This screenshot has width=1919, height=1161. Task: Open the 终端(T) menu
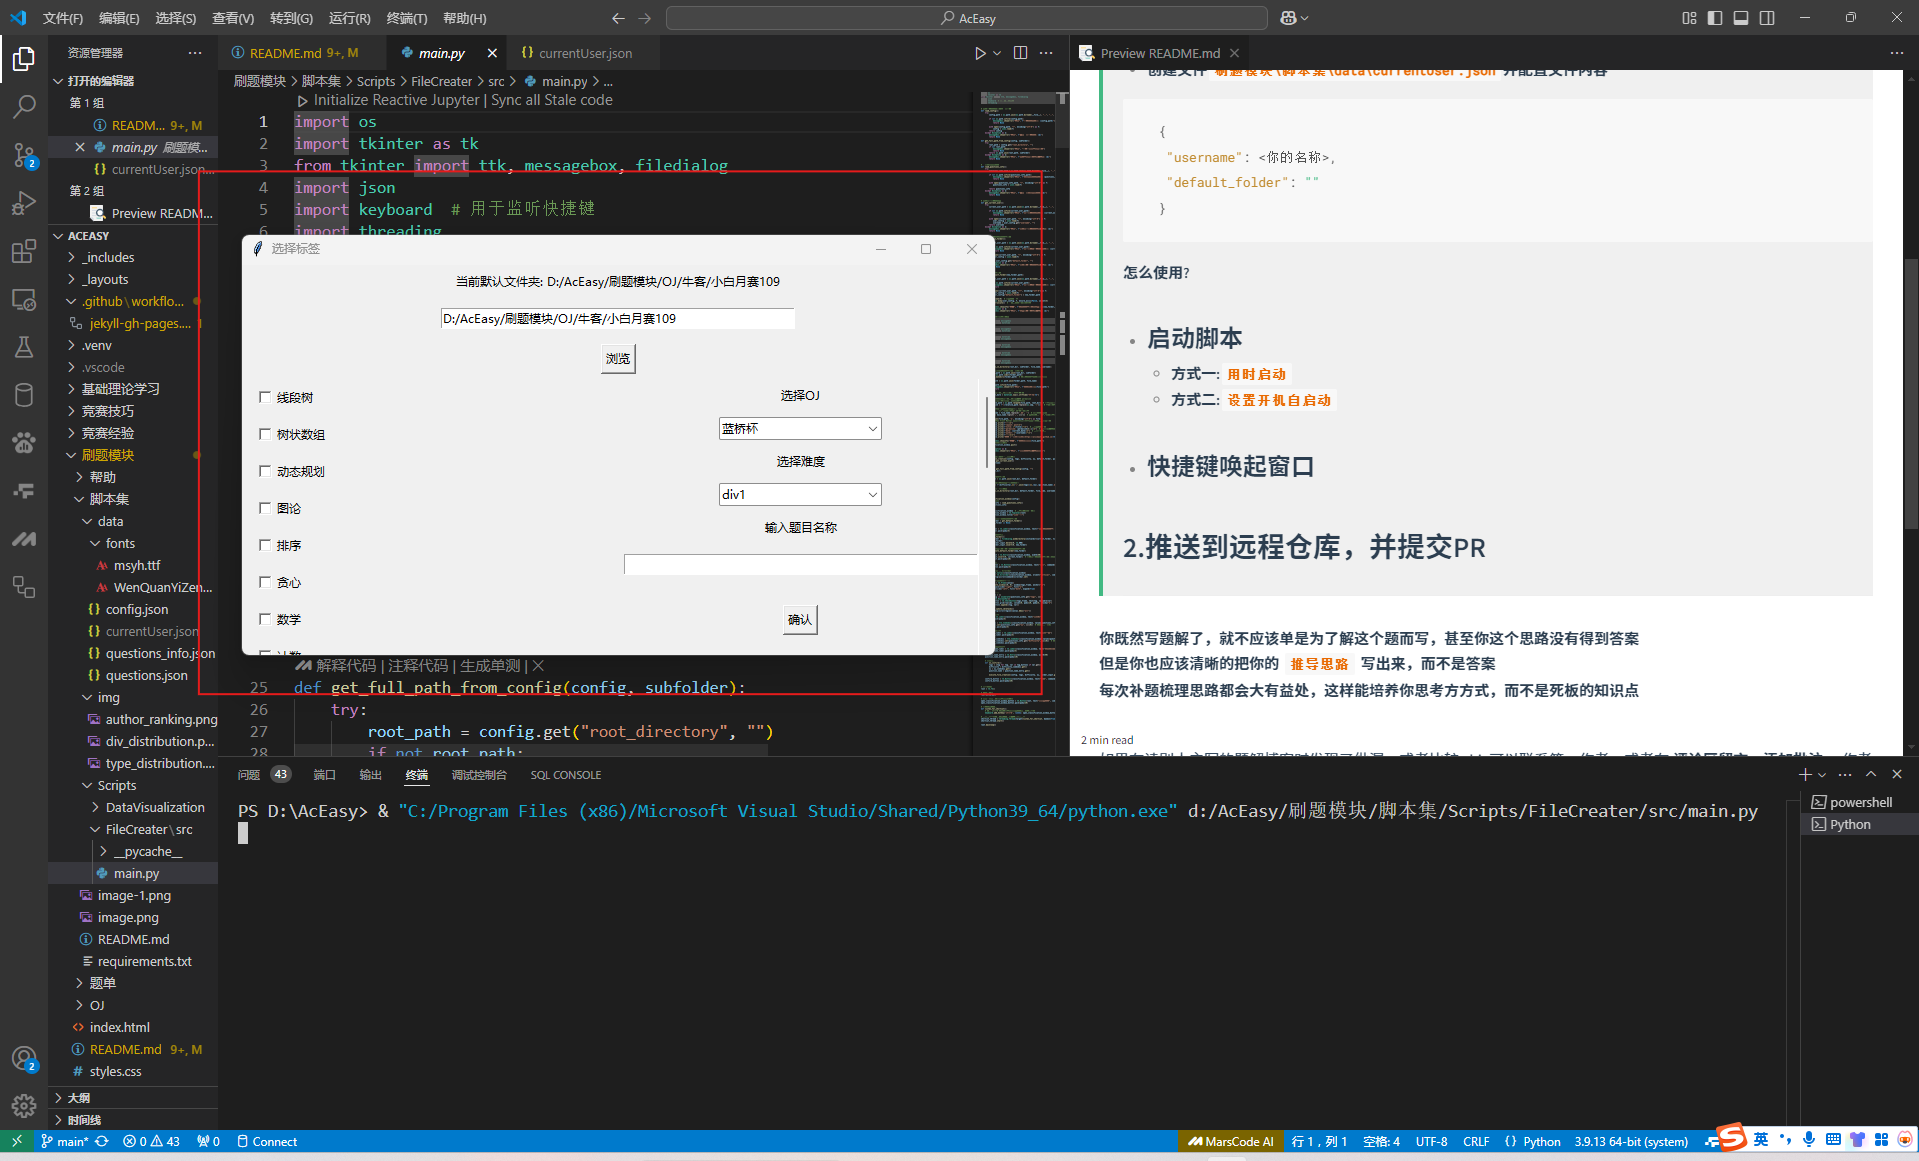pyautogui.click(x=406, y=18)
